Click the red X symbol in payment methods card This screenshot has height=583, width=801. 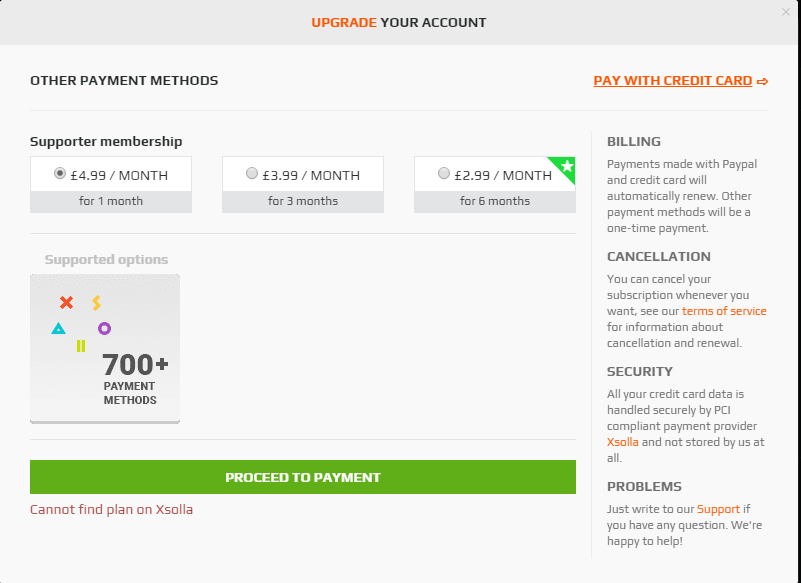66,302
